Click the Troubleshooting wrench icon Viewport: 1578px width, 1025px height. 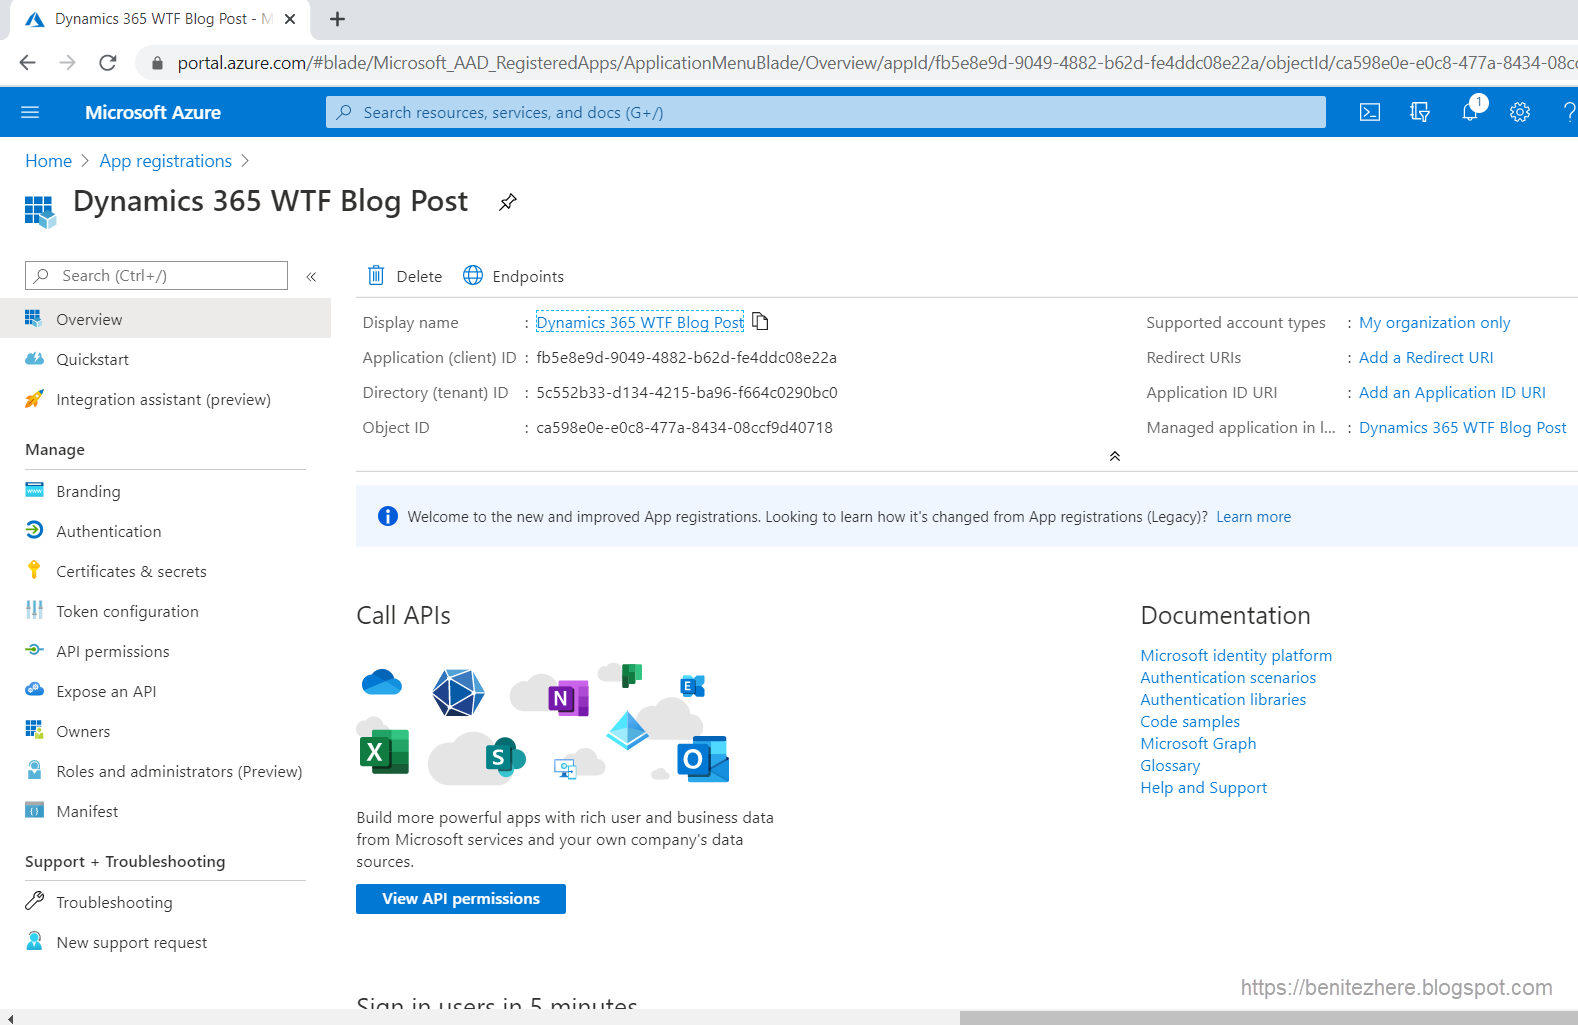[x=34, y=901]
